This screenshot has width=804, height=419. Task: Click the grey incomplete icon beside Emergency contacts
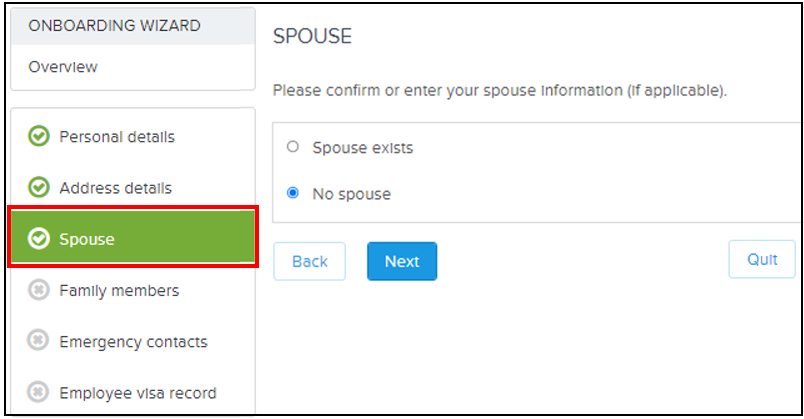coord(38,341)
